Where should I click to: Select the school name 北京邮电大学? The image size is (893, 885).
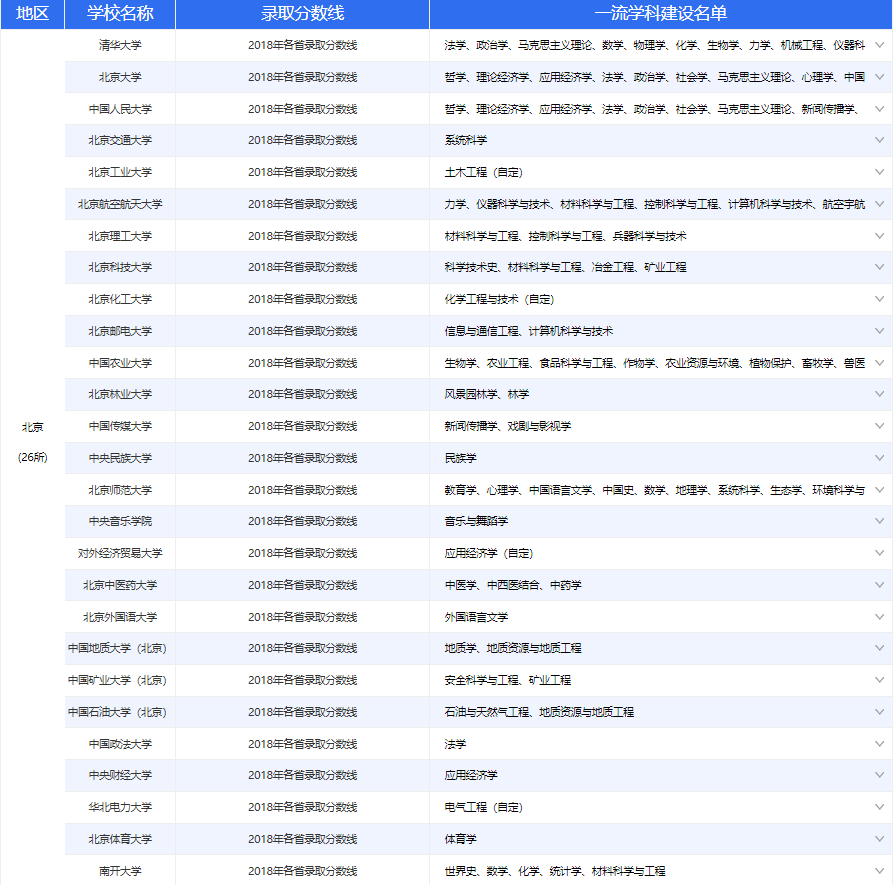coord(120,331)
